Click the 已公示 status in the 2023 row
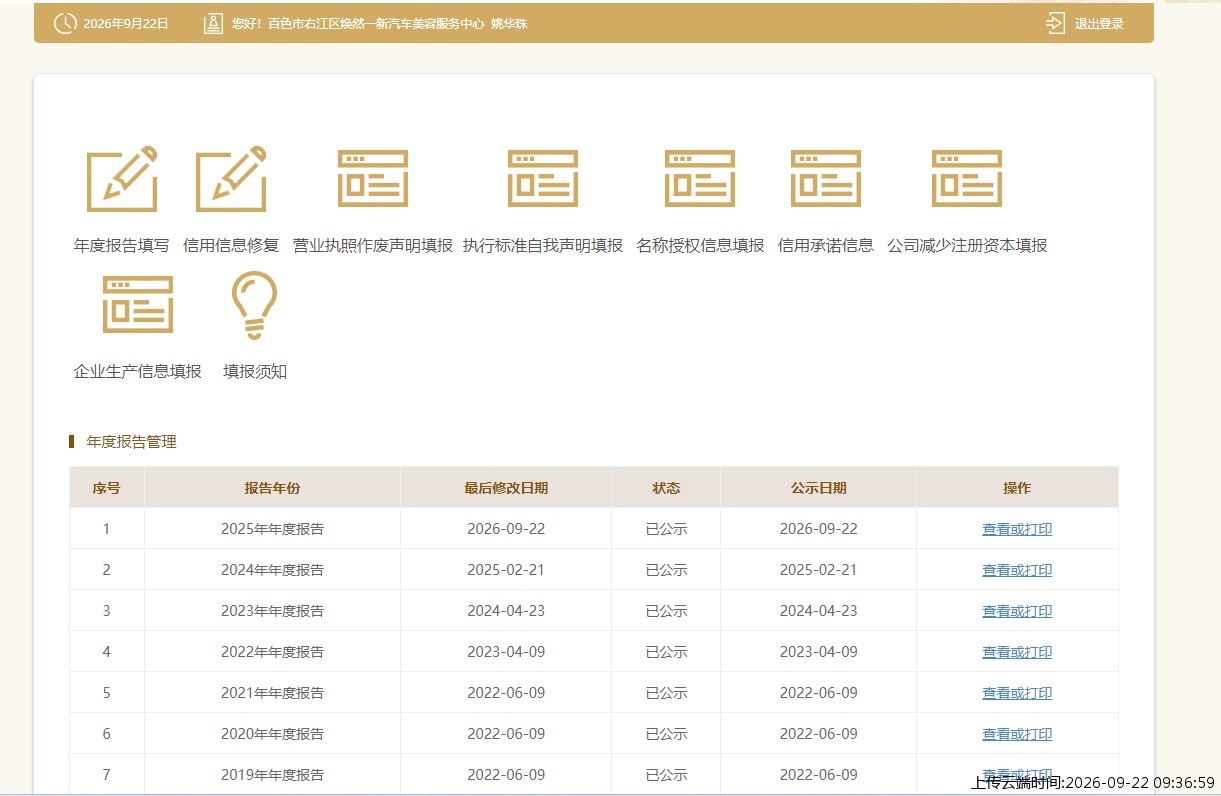This screenshot has width=1221, height=796. pyautogui.click(x=666, y=611)
